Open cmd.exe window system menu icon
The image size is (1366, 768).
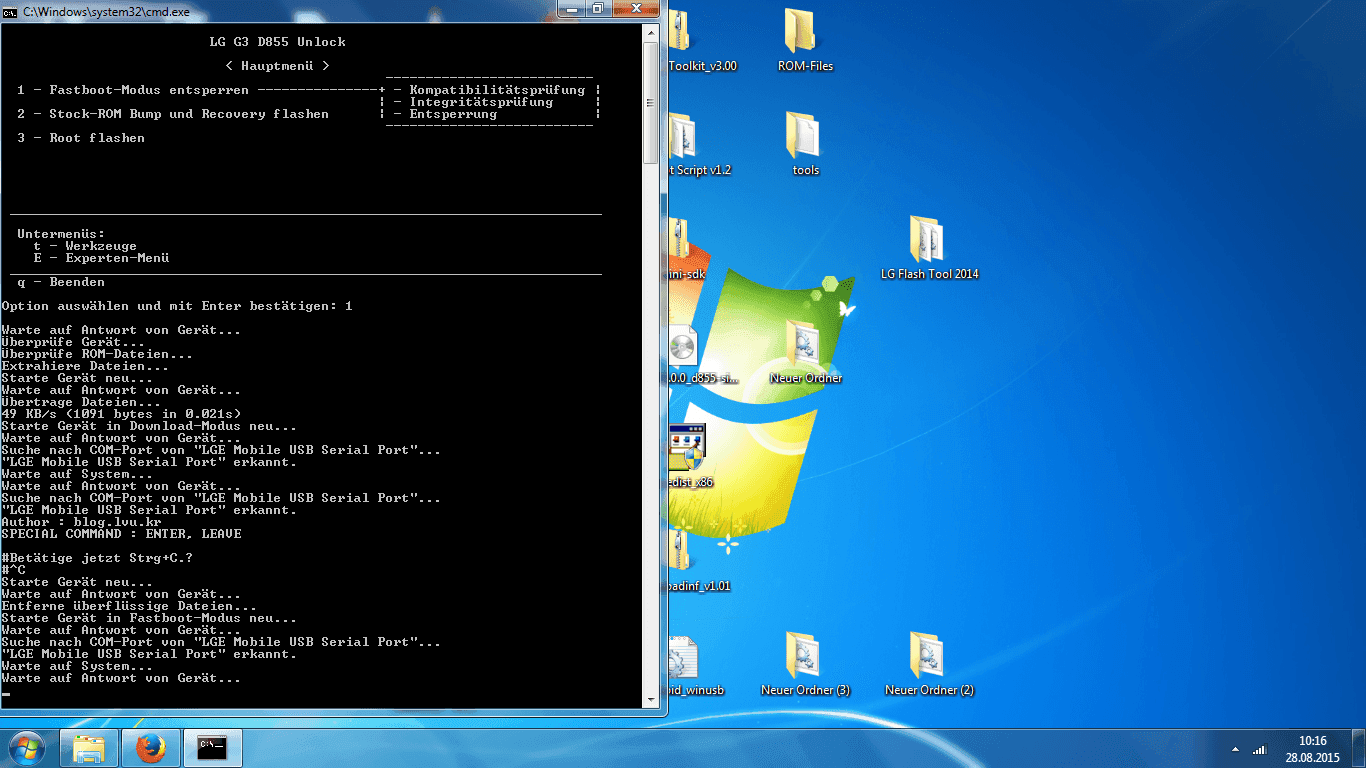pos(9,11)
